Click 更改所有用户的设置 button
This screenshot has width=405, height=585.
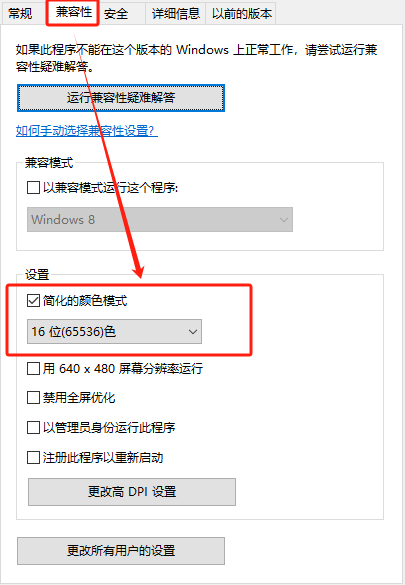(x=121, y=551)
